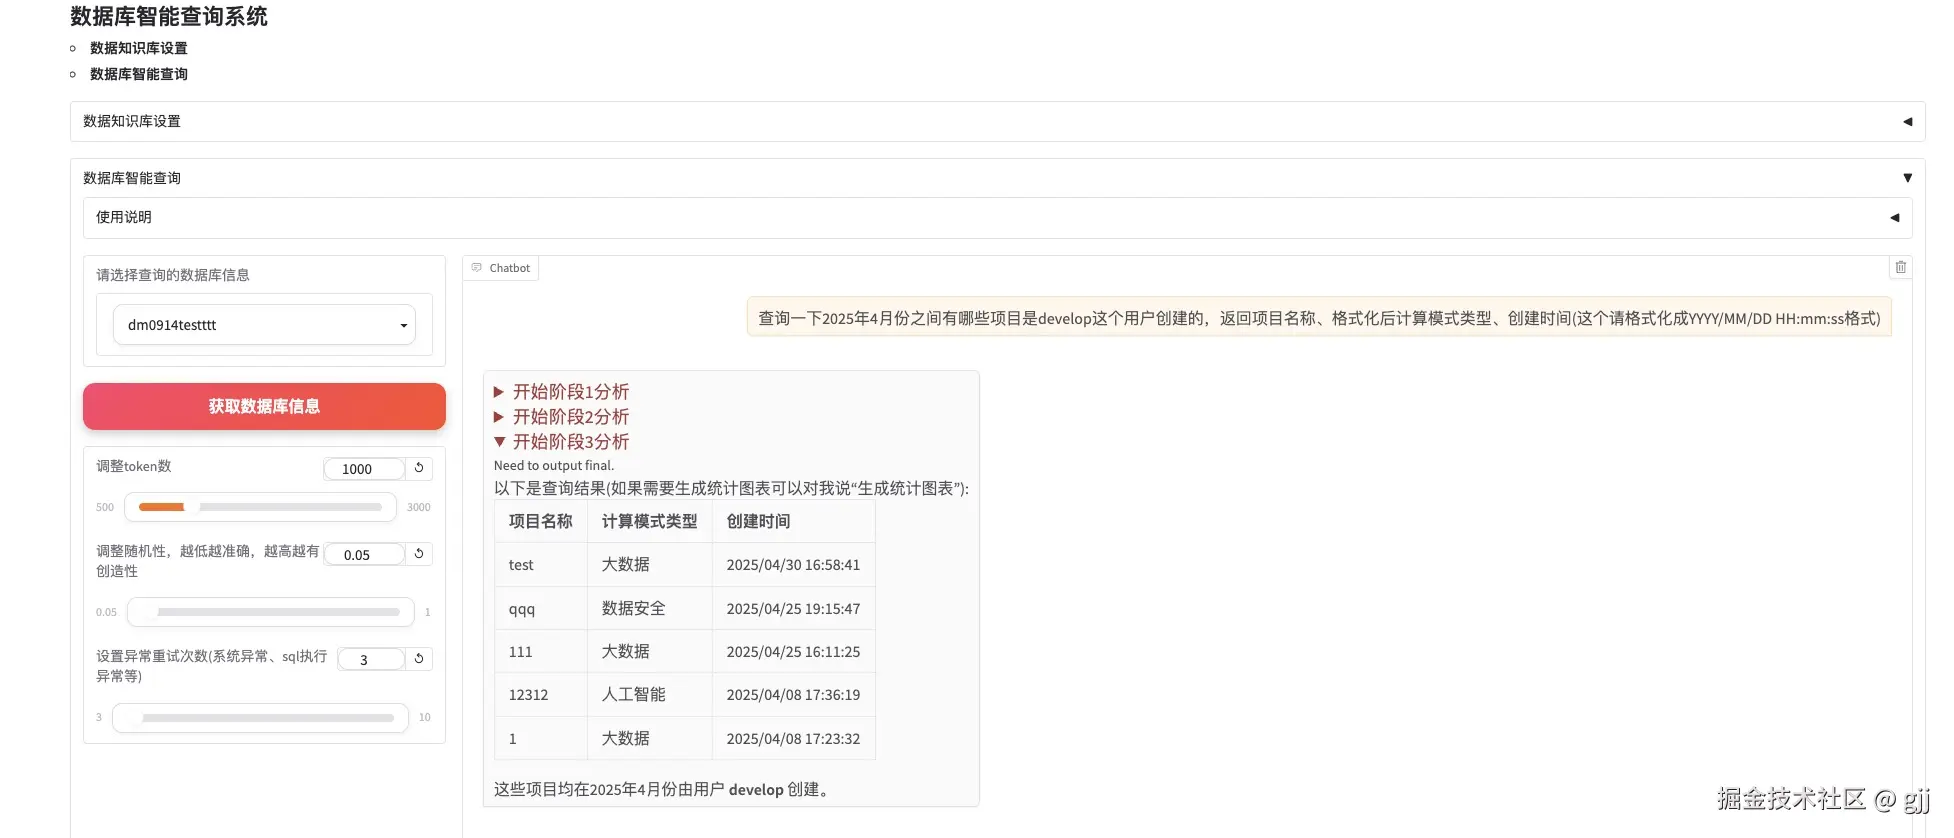Image resolution: width=1954 pixels, height=838 pixels.
Task: Click the closing summary mentioning develop
Action: click(662, 789)
